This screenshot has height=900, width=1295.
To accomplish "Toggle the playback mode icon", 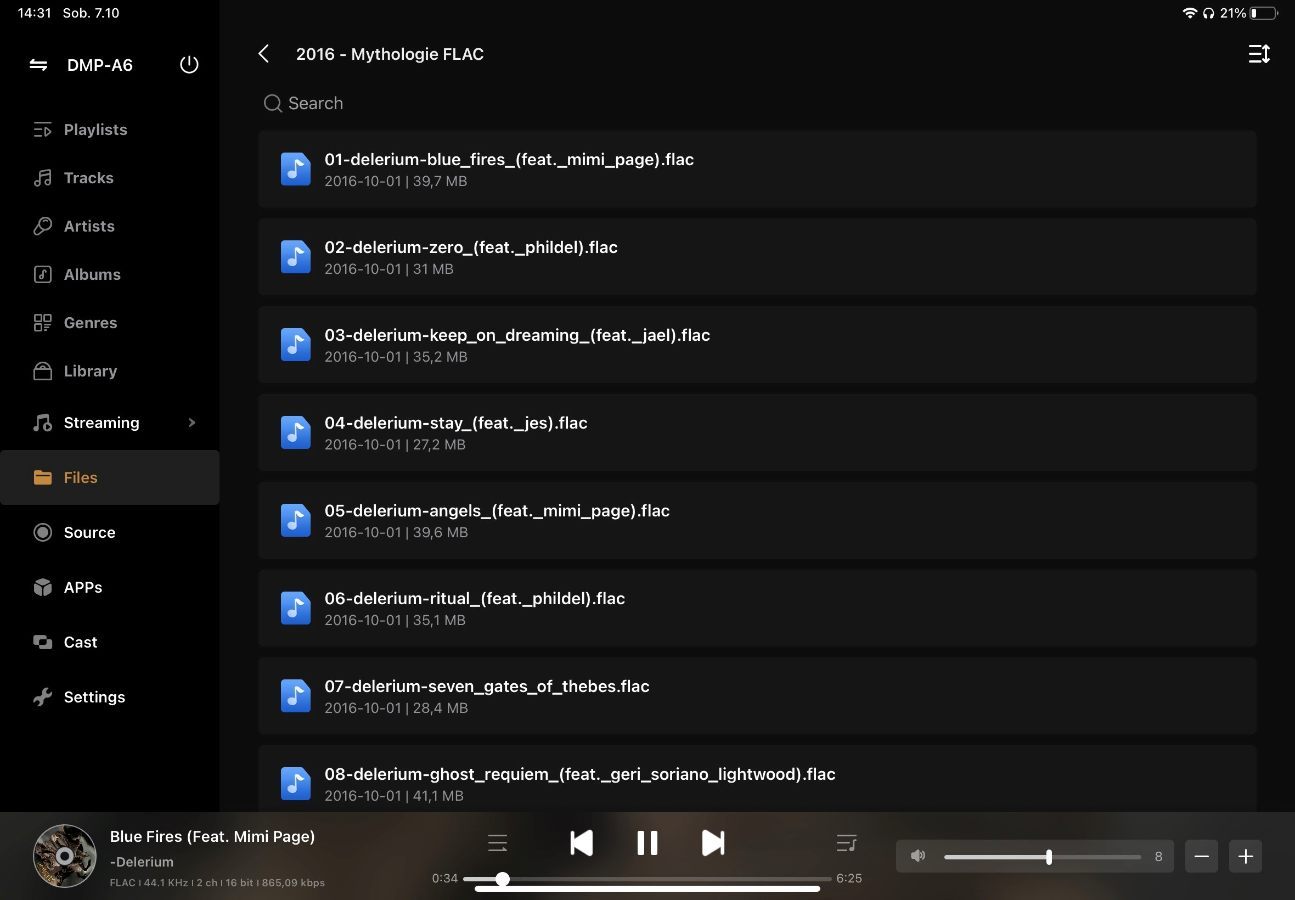I will pos(498,843).
